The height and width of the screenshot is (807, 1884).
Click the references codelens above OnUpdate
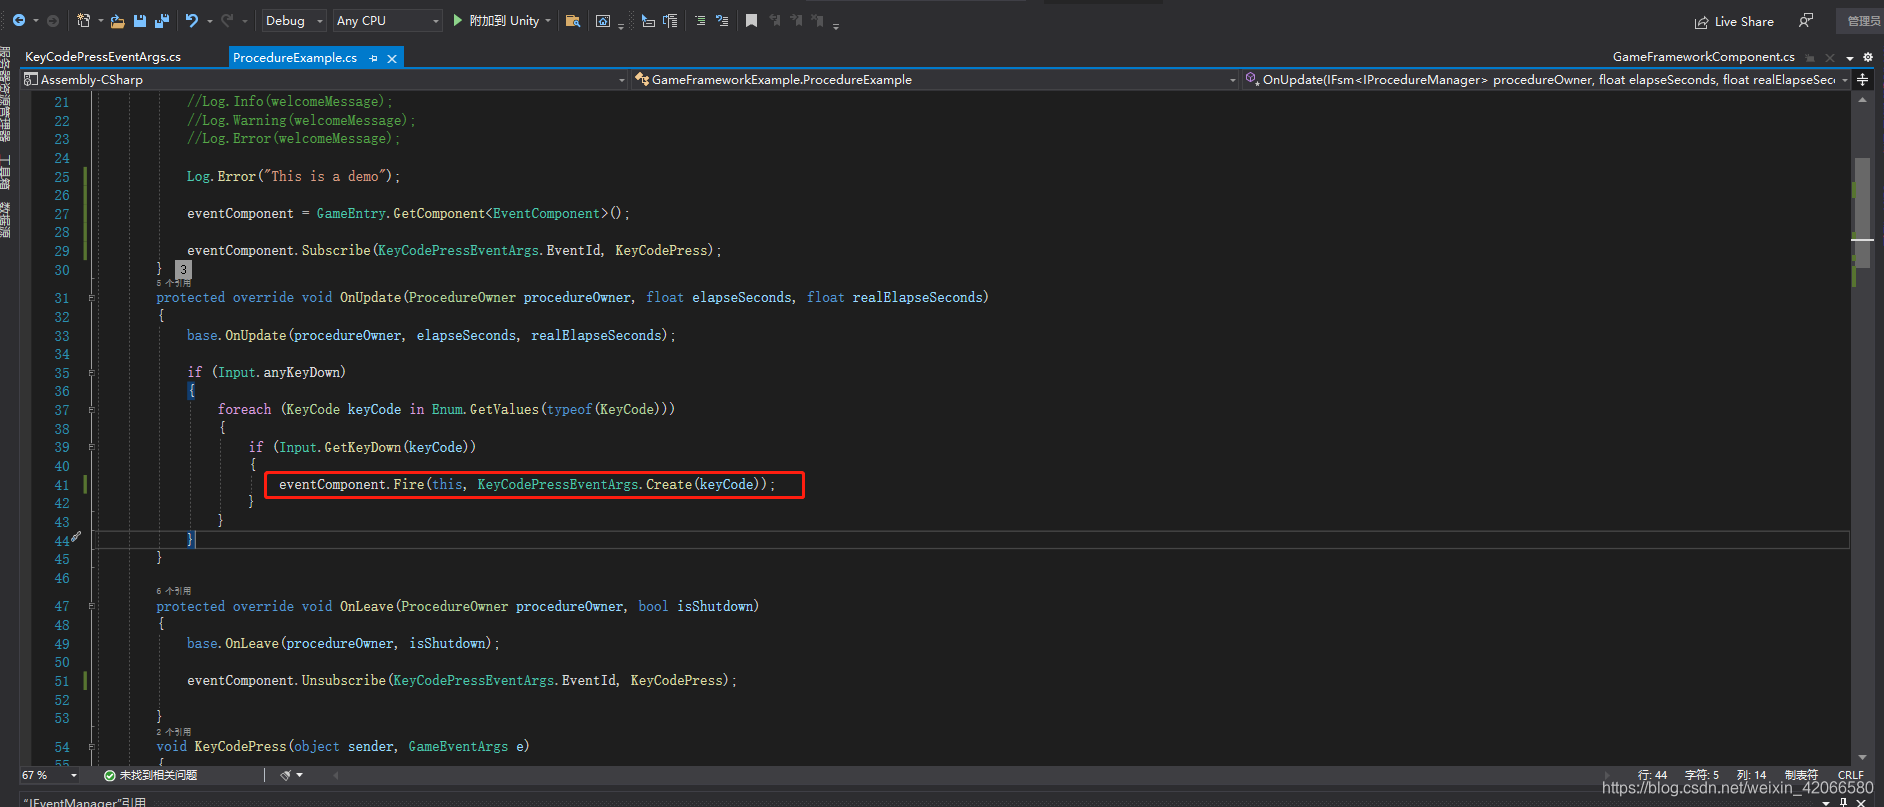(x=174, y=284)
